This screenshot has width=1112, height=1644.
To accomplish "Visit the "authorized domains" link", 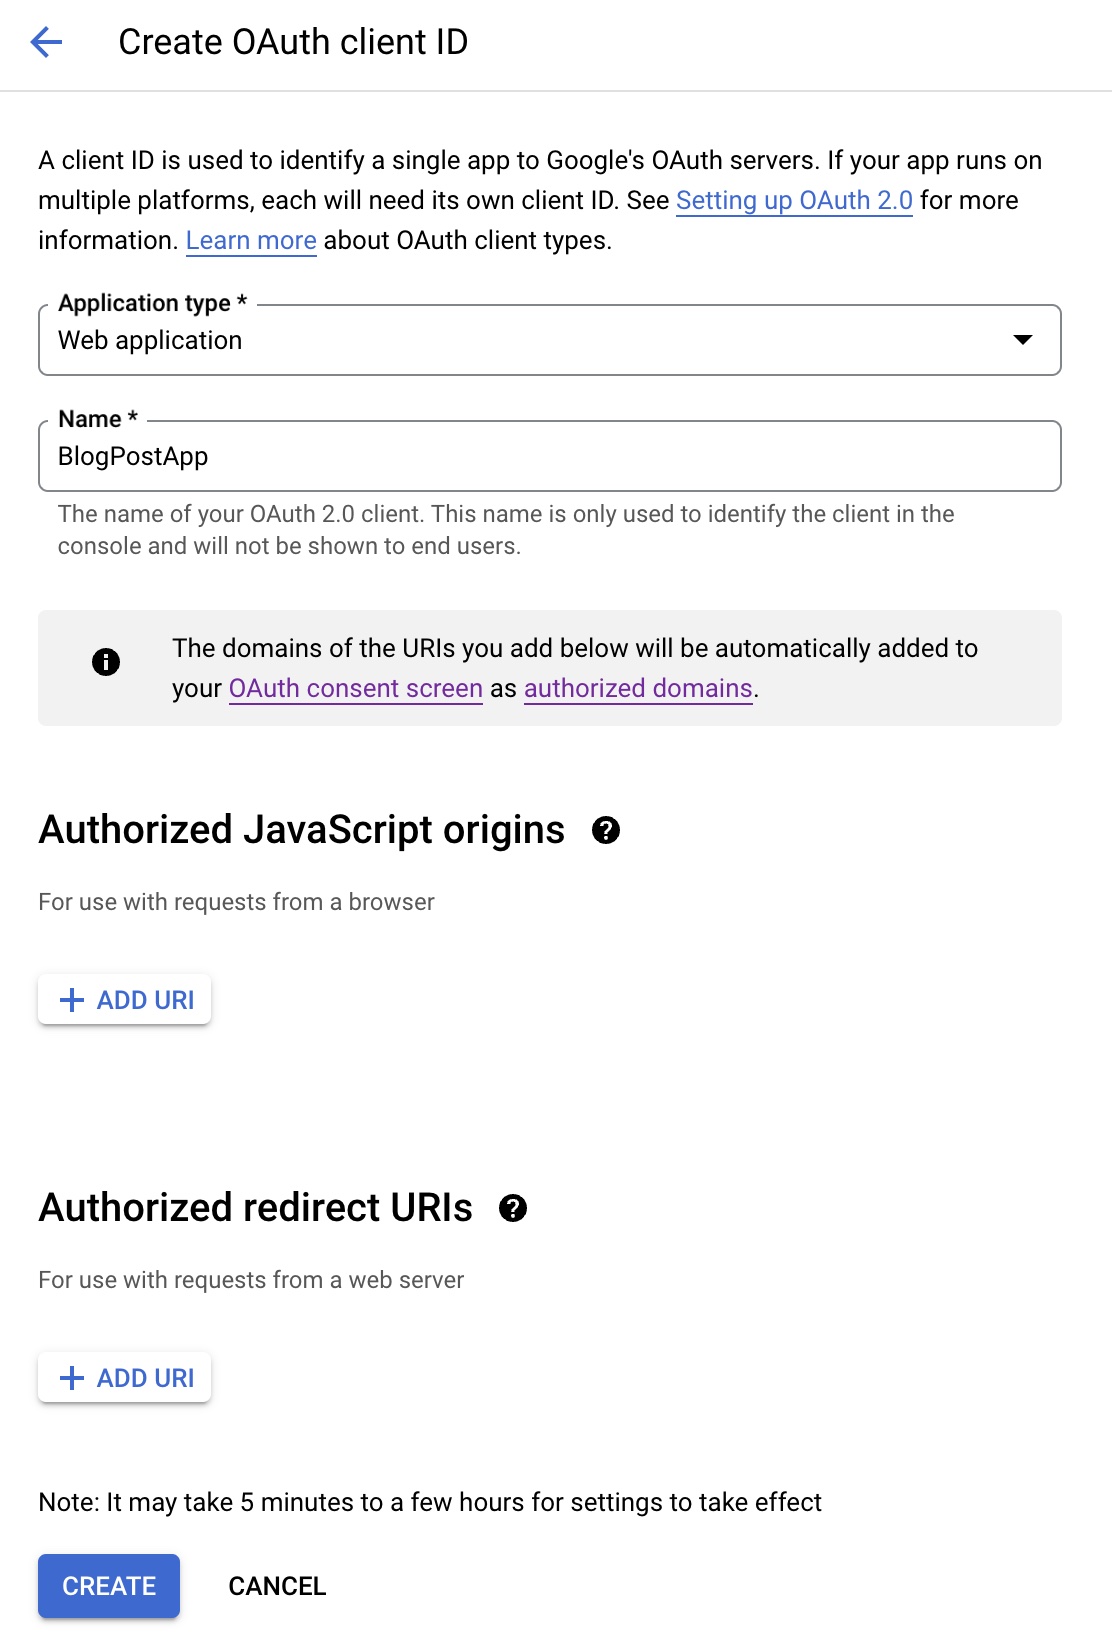I will [x=638, y=689].
